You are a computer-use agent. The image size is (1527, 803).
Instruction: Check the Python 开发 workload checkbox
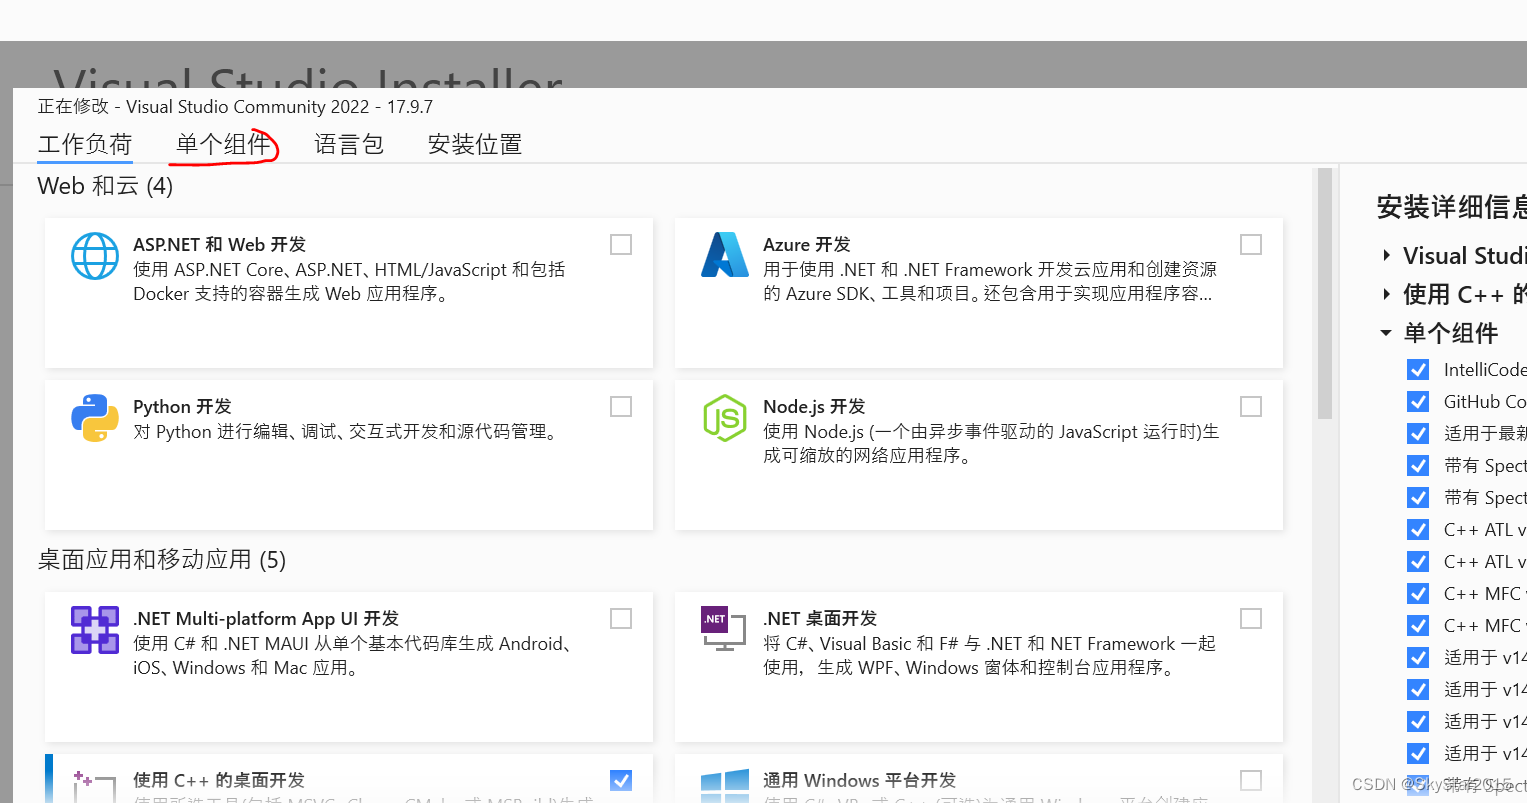[x=621, y=407]
